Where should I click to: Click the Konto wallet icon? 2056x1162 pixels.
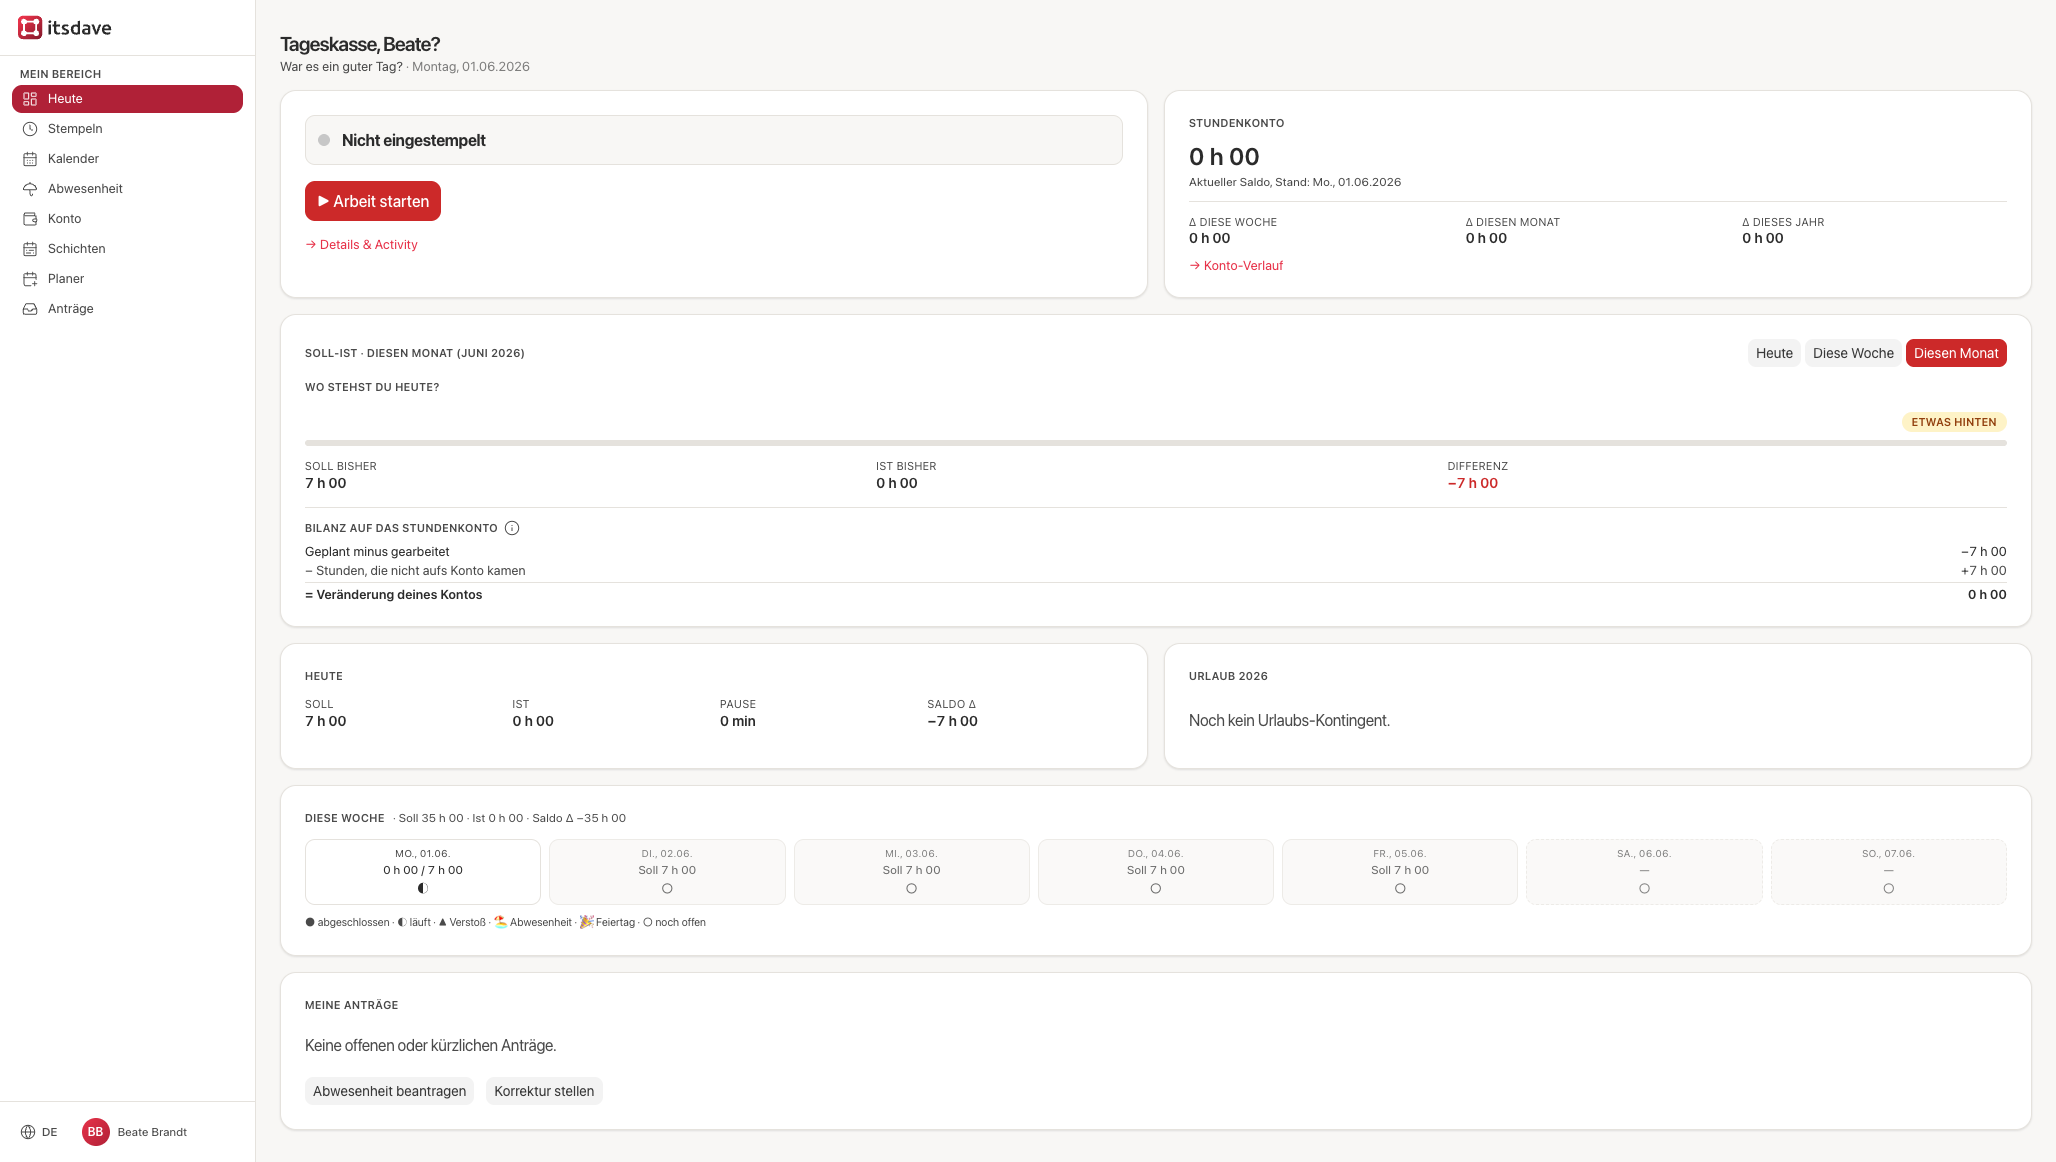pos(30,219)
